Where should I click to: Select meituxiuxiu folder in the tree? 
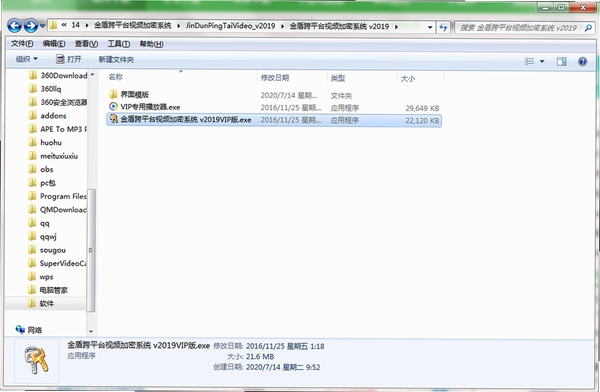pyautogui.click(x=53, y=156)
